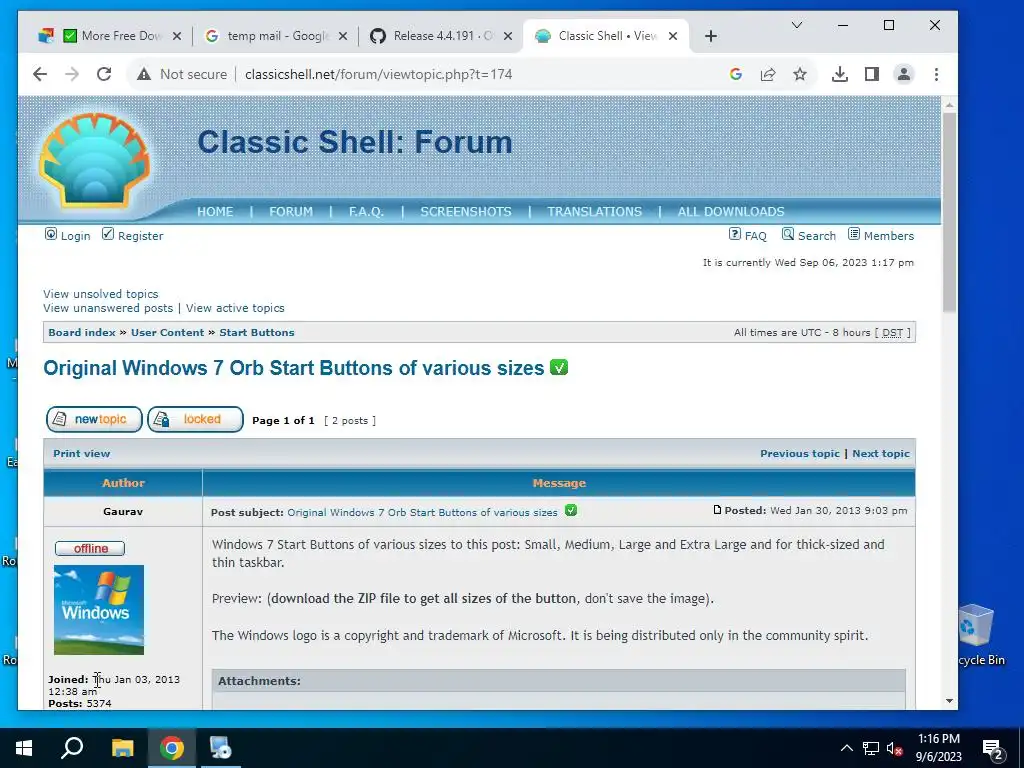The height and width of the screenshot is (768, 1024).
Task: Click Gaurav's Windows XP avatar image
Action: pos(99,610)
